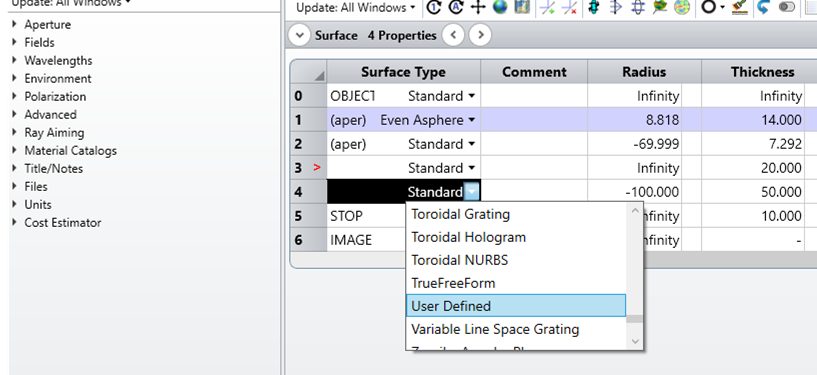Select the Thickness cell with value 7.292
The width and height of the screenshot is (817, 375).
(x=753, y=144)
